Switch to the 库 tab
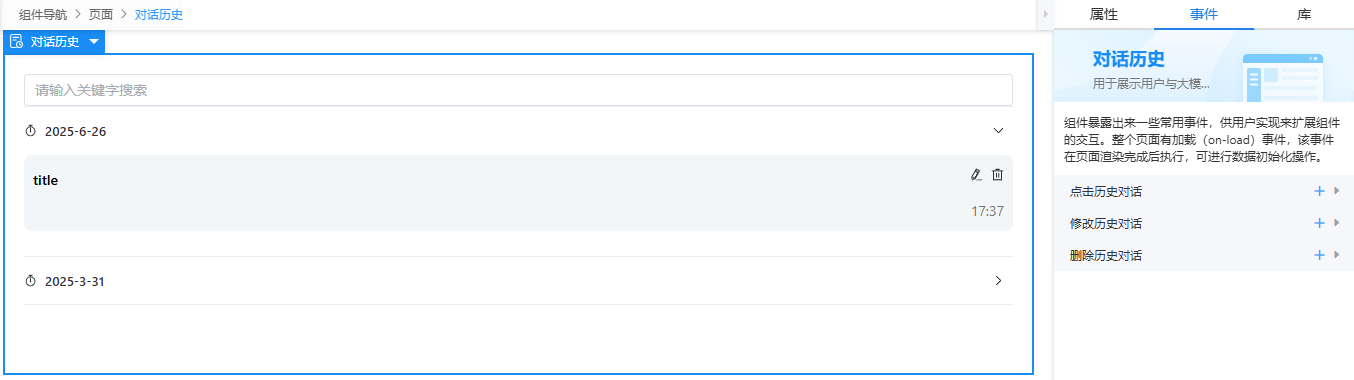The height and width of the screenshot is (380, 1354). point(1304,14)
